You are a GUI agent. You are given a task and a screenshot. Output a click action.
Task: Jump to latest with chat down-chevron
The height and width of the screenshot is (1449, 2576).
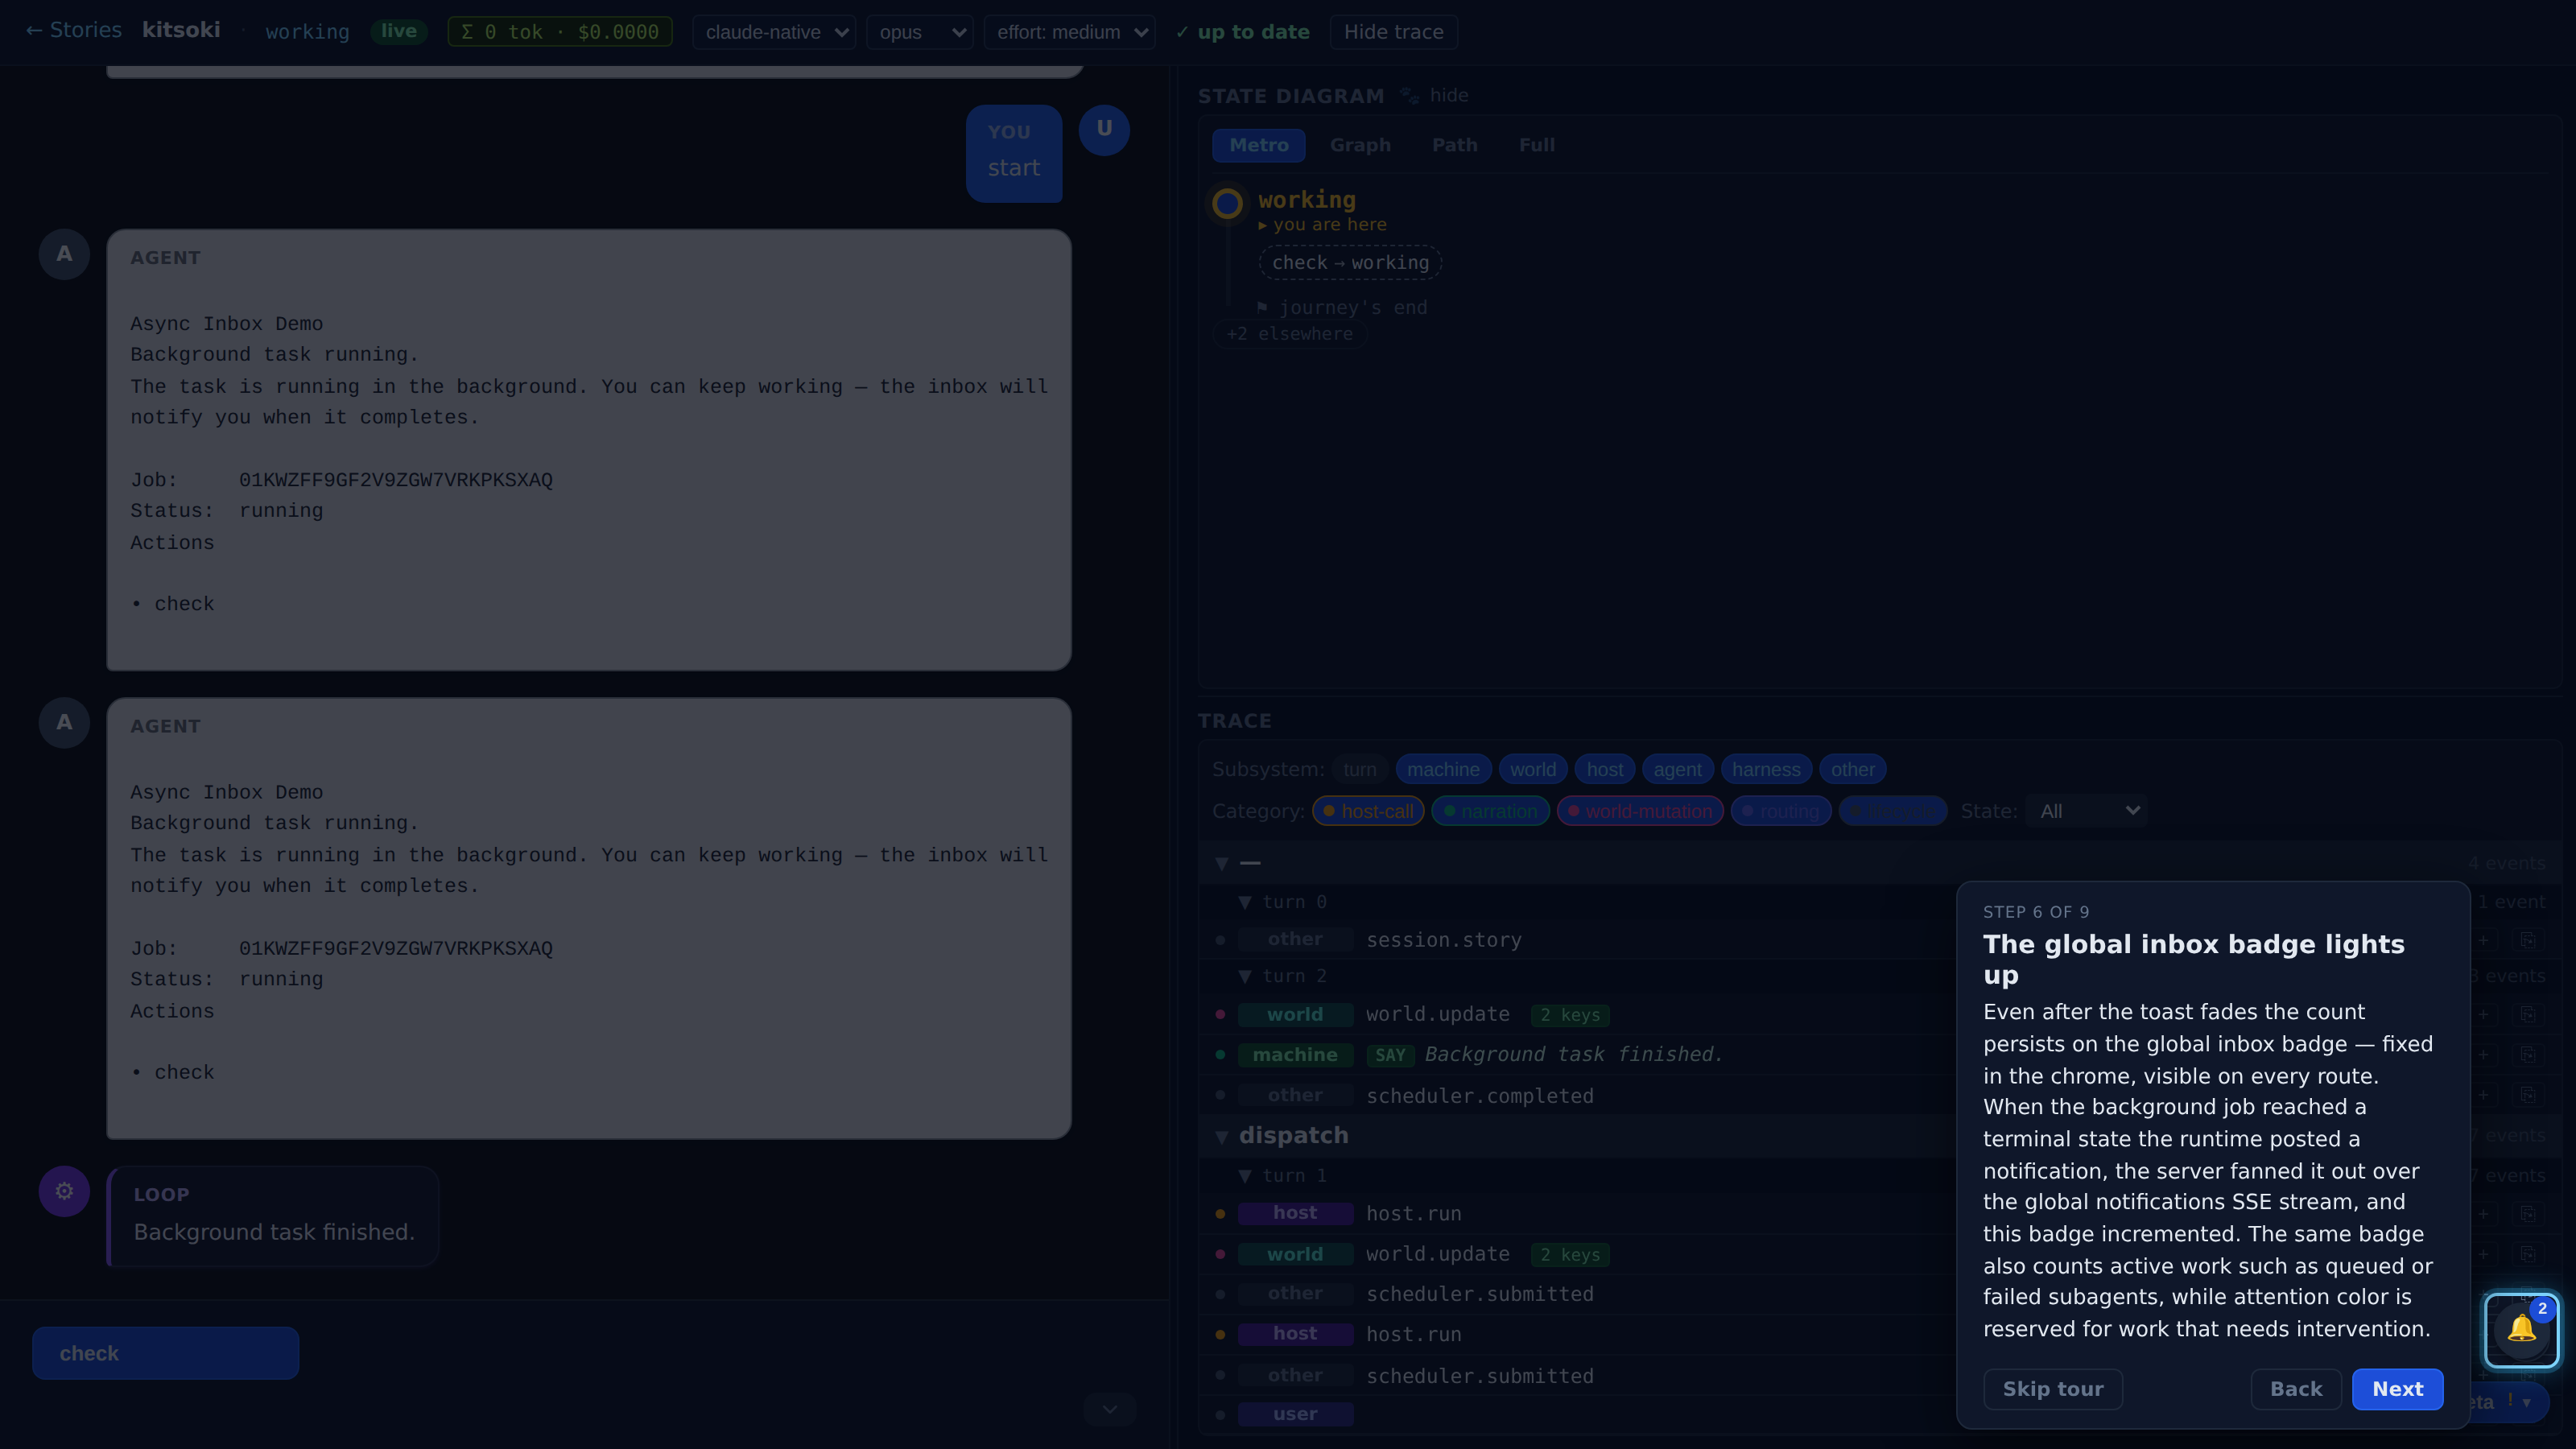tap(1110, 1409)
